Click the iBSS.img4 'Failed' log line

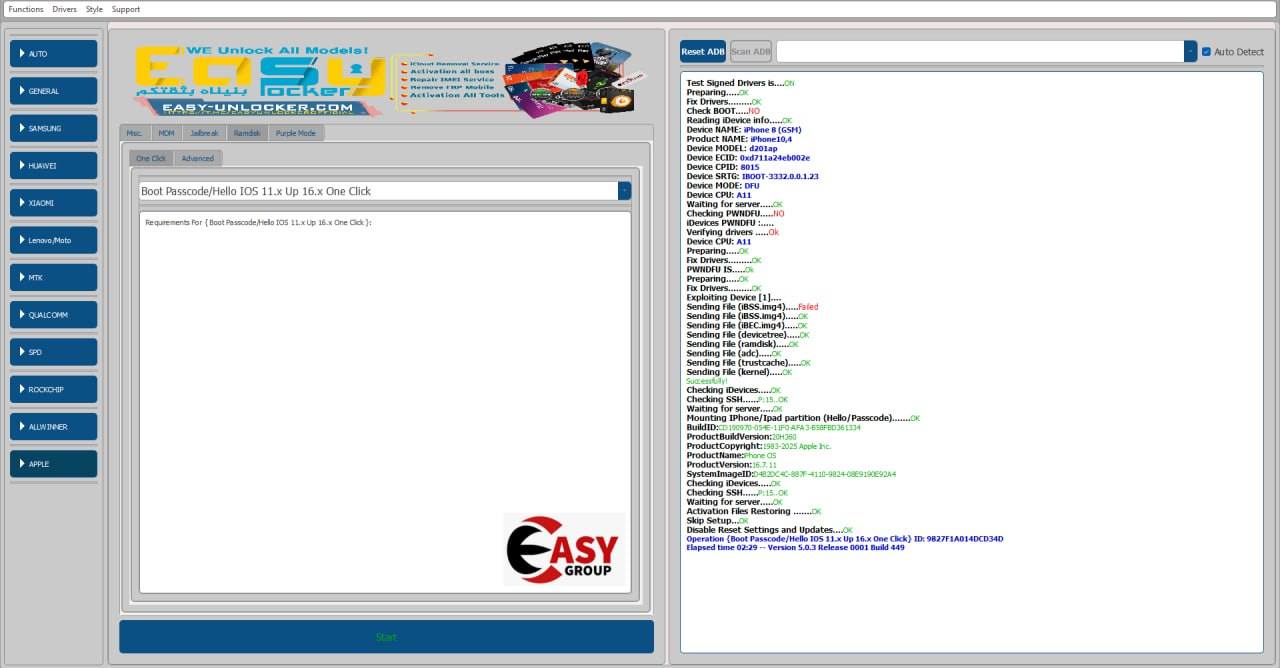tap(752, 307)
